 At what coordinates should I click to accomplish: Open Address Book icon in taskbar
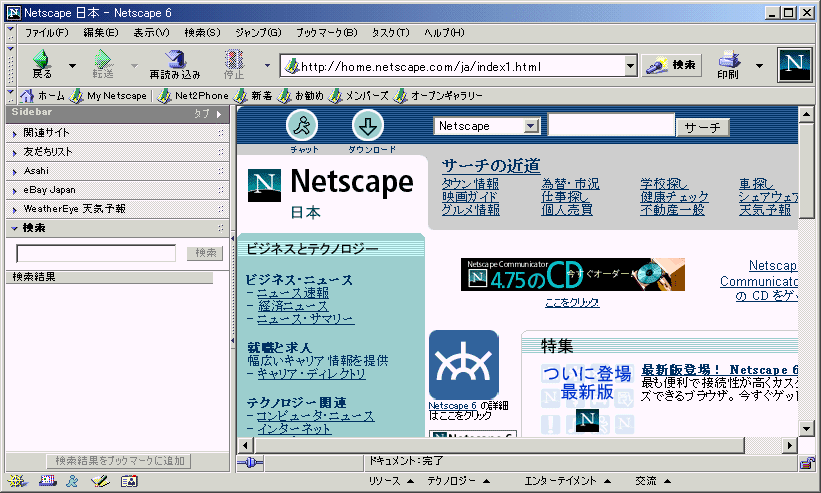click(129, 481)
